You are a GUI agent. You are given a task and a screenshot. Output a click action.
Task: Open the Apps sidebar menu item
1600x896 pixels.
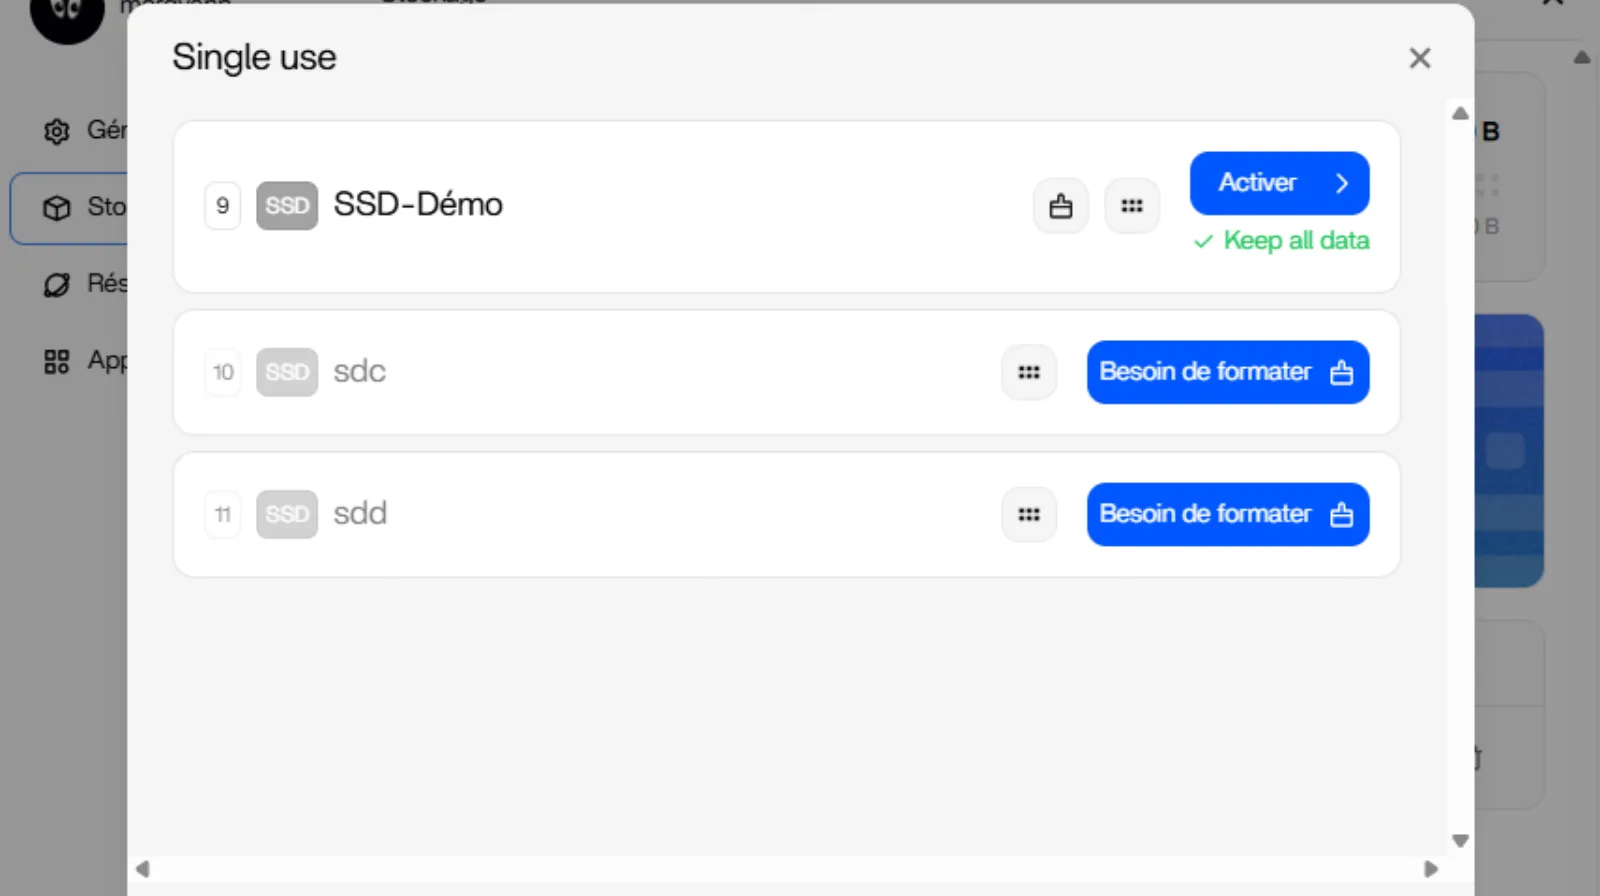pyautogui.click(x=70, y=361)
